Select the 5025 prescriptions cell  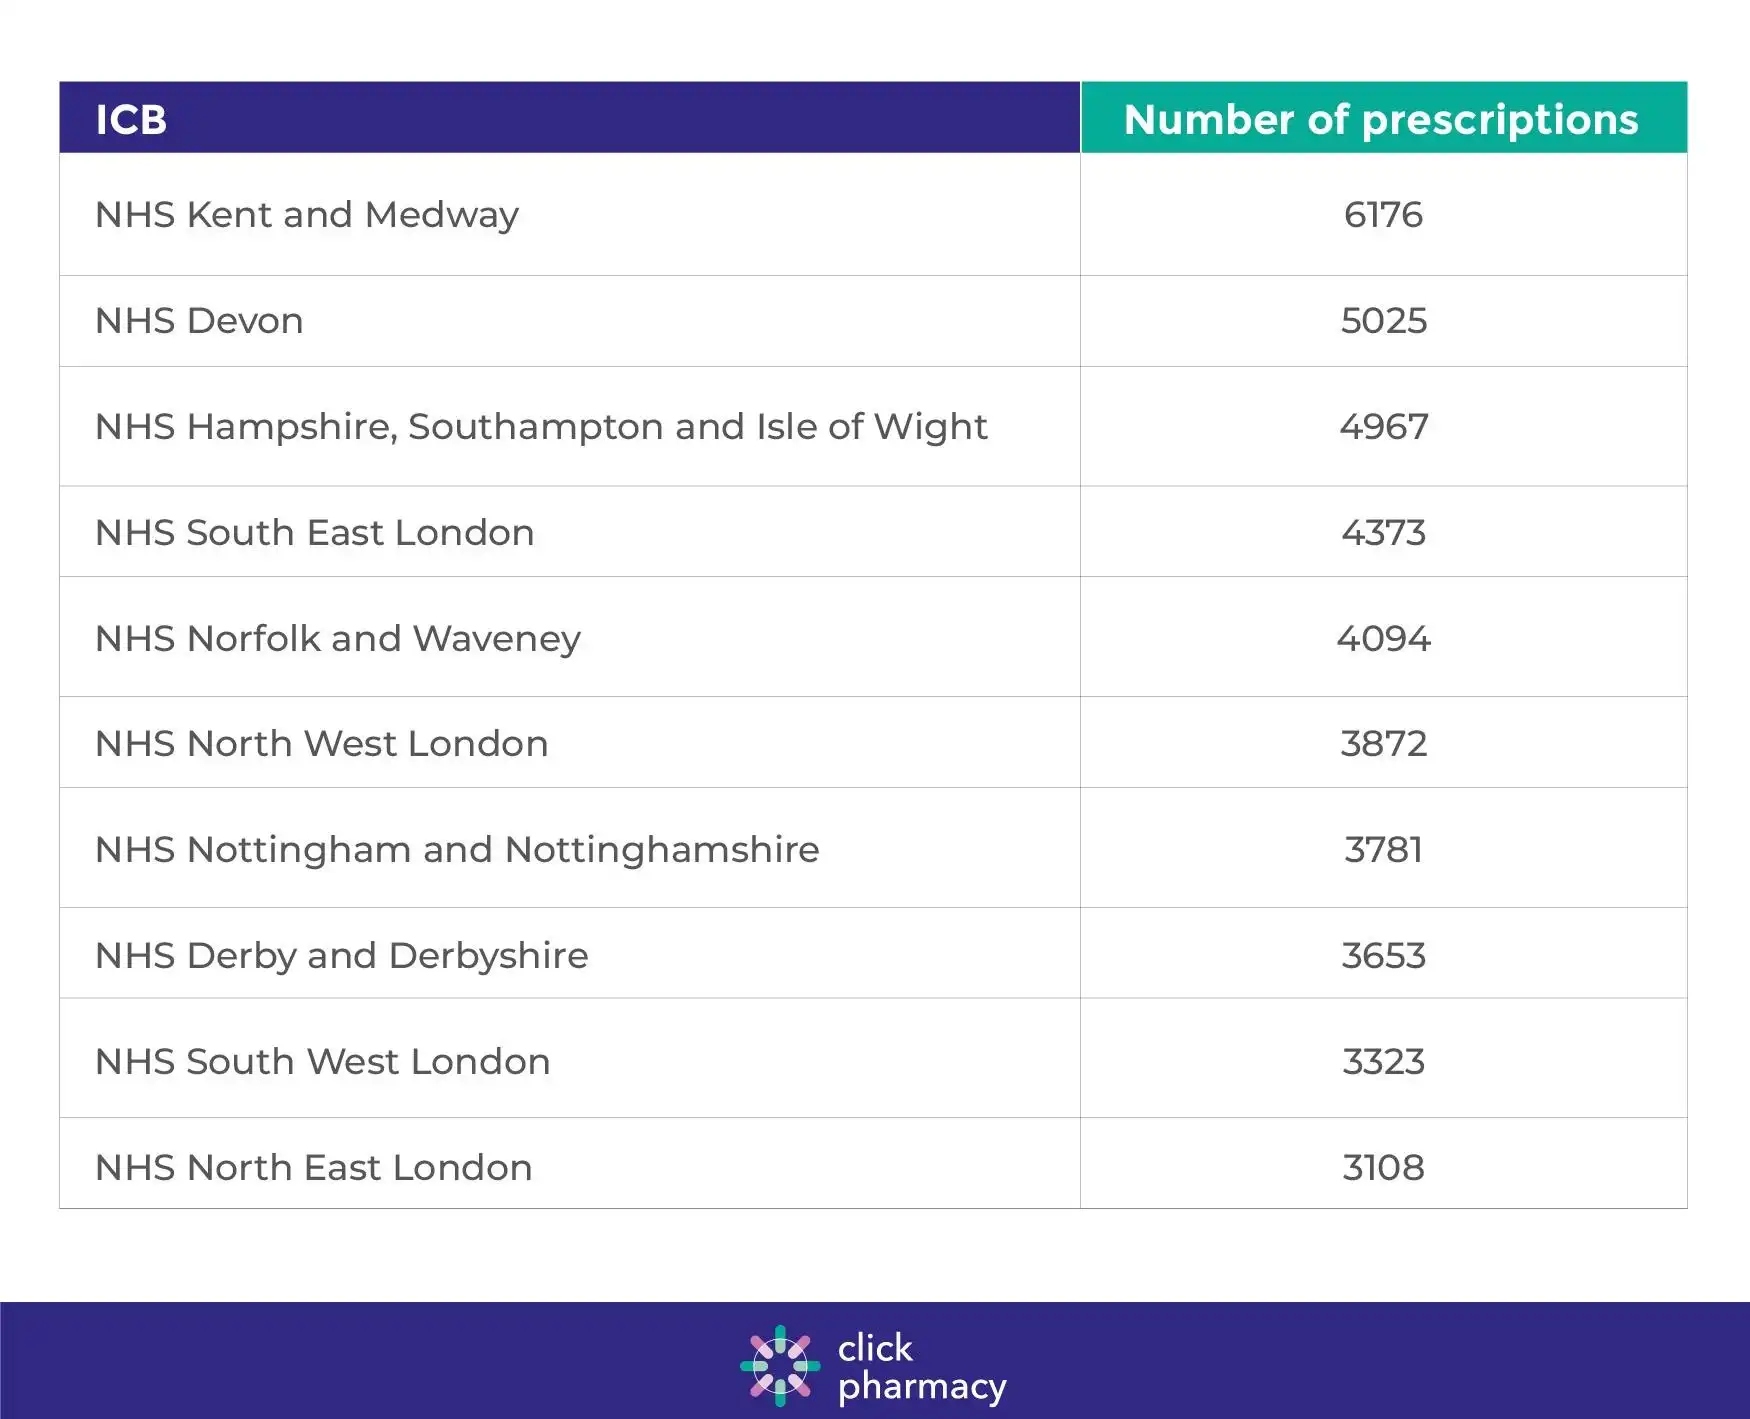coord(1384,321)
